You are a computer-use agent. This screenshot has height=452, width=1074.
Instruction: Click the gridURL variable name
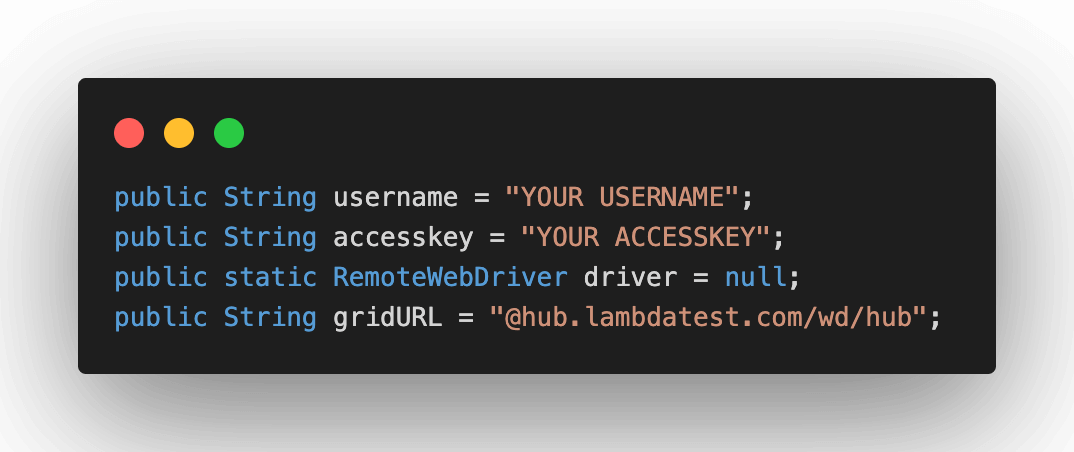click(387, 317)
